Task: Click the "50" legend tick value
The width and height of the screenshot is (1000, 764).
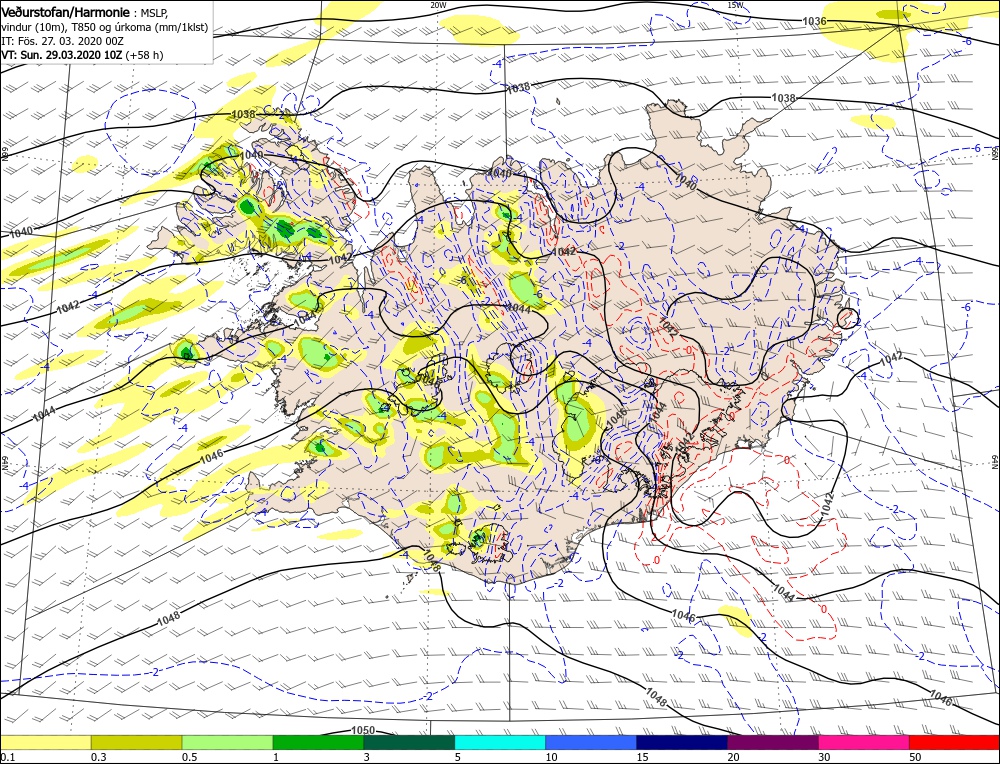Action: pos(915,757)
